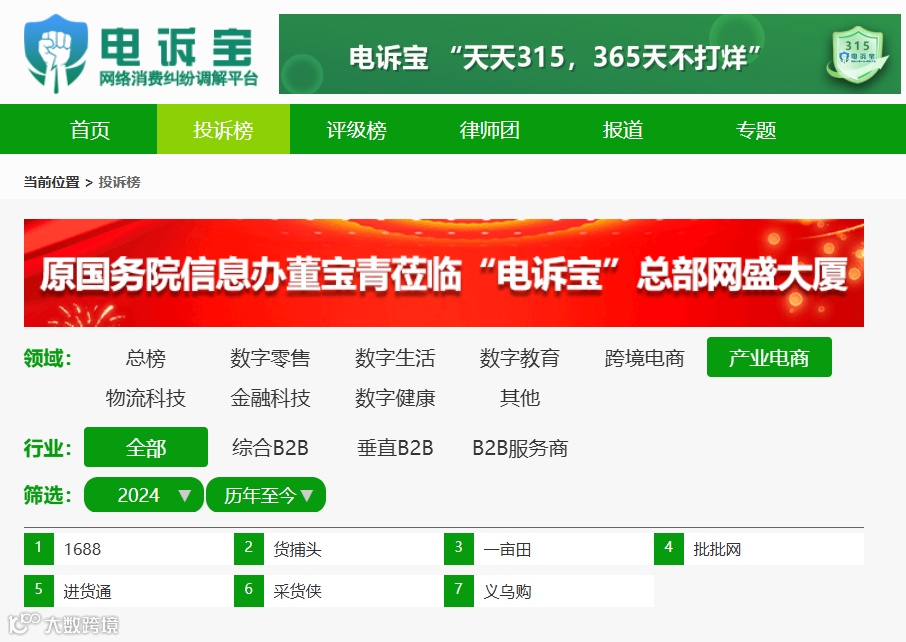The width and height of the screenshot is (906, 642).
Task: Select the 金融科技 domain filter
Action: (x=270, y=398)
